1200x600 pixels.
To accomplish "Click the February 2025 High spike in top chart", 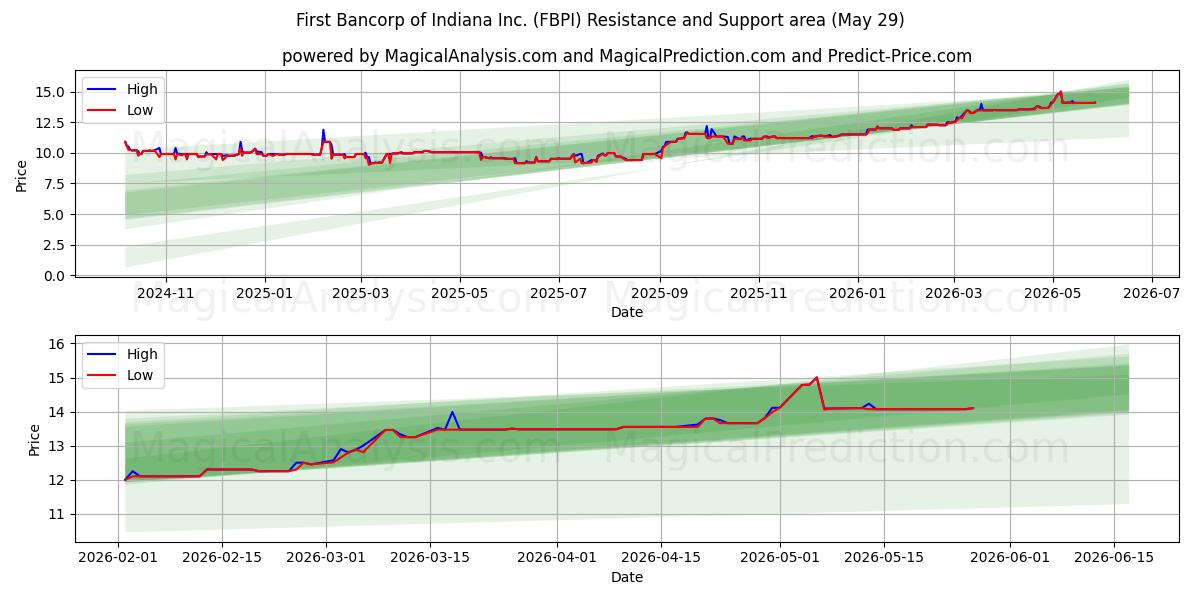I will tap(323, 130).
